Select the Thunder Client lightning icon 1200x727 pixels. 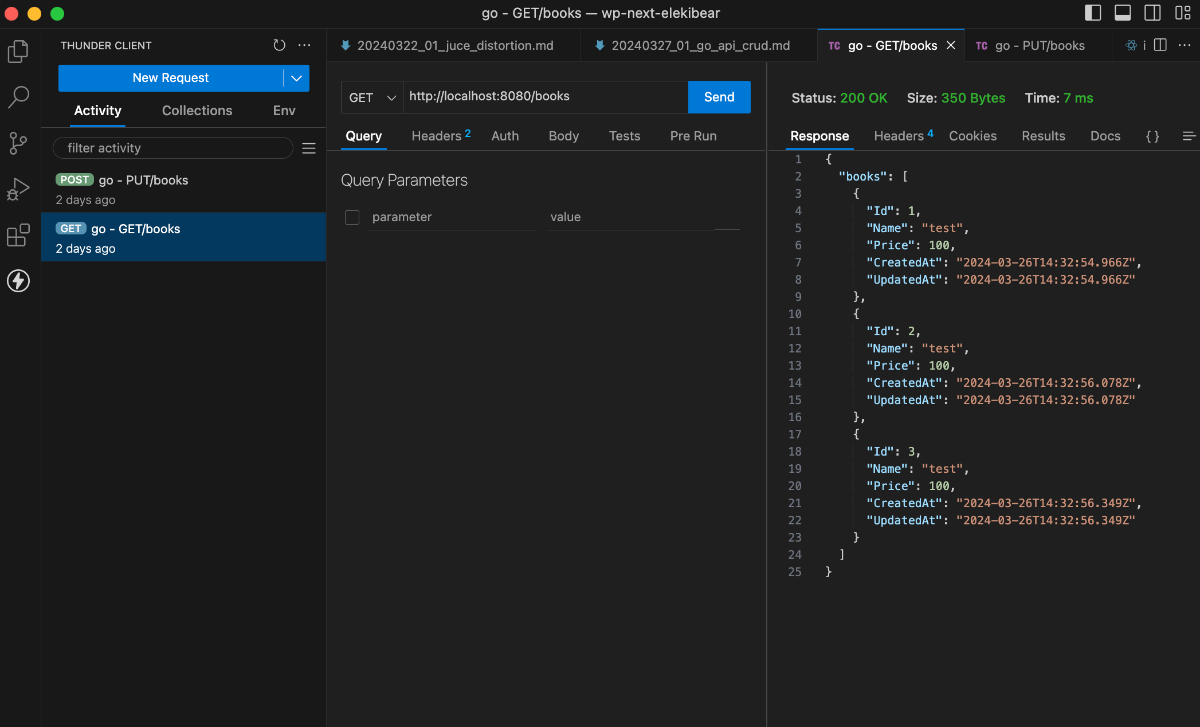click(x=18, y=281)
